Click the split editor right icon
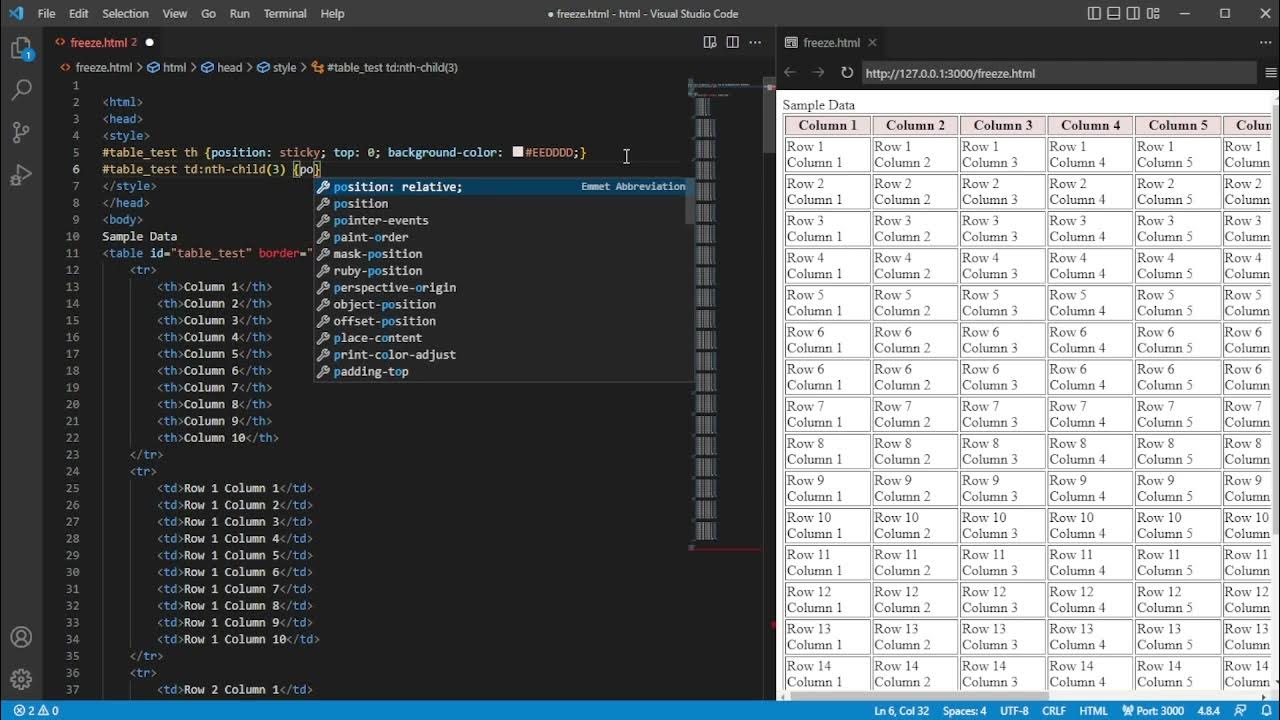Viewport: 1280px width, 720px height. click(733, 42)
